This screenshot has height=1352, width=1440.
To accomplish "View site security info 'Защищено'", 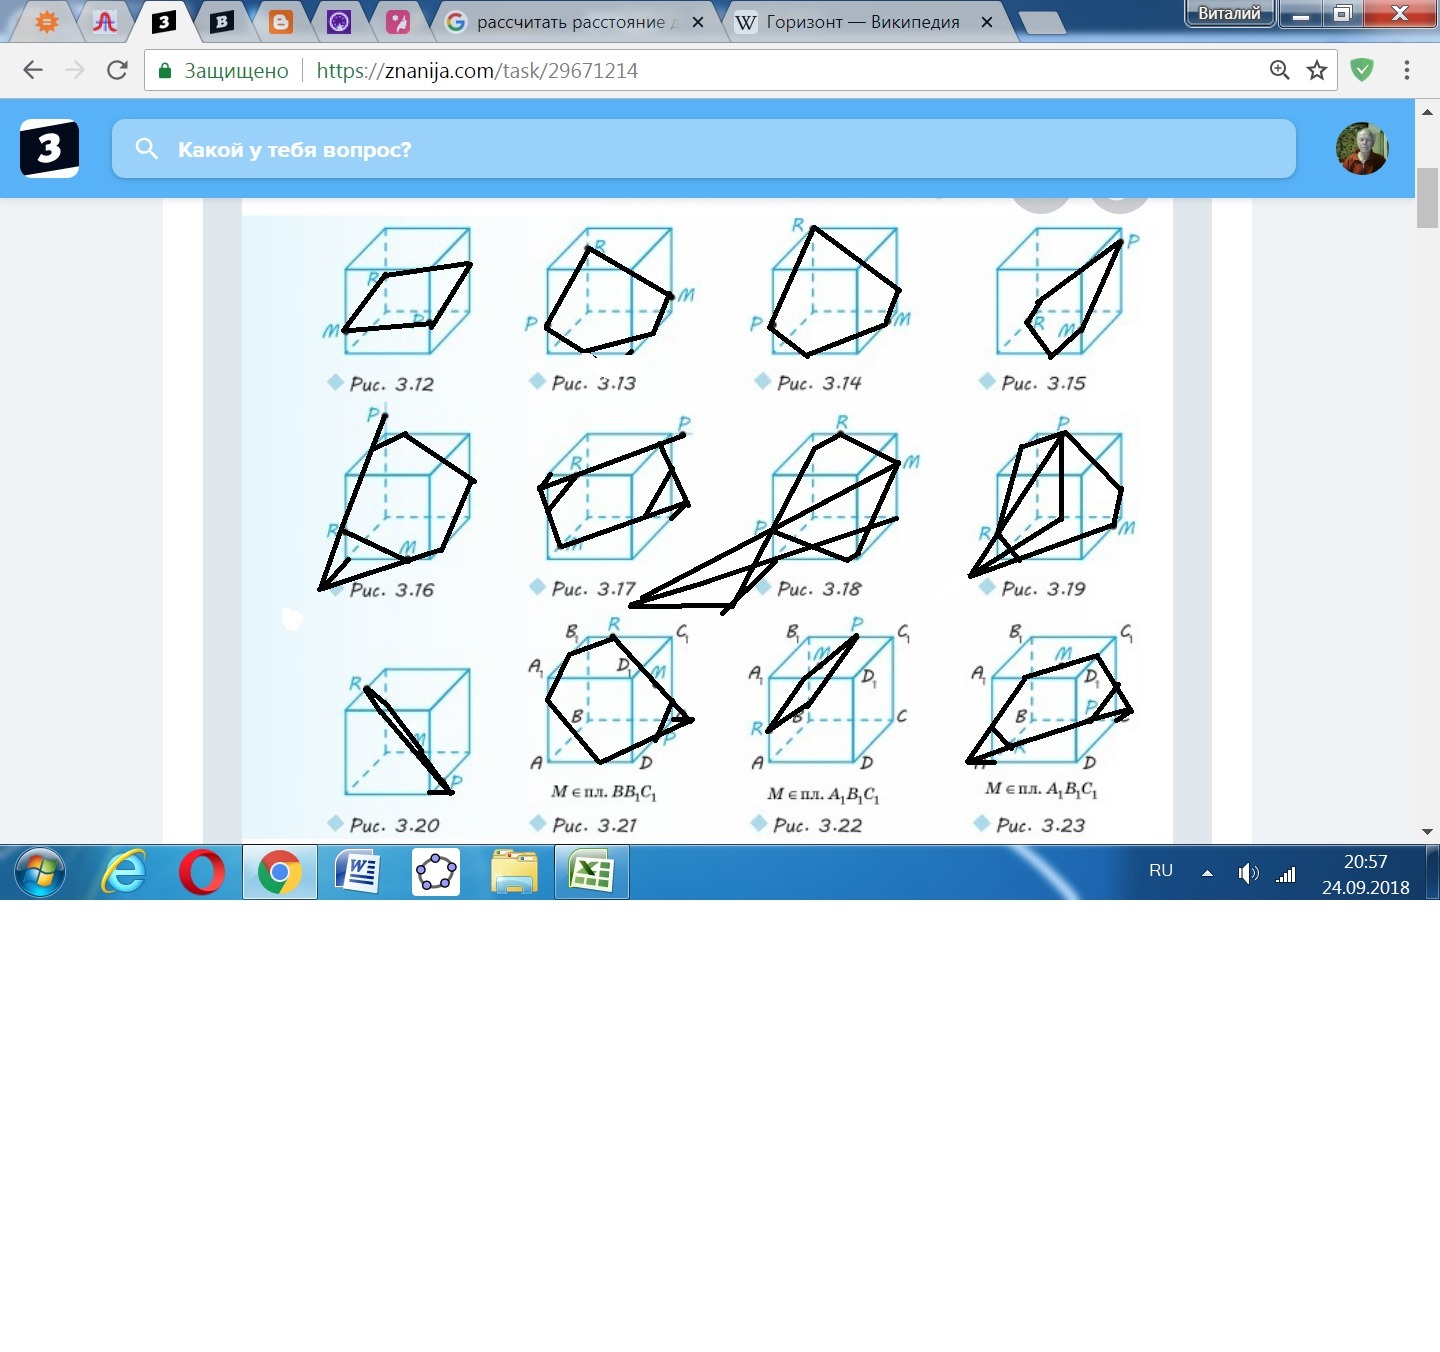I will (224, 71).
